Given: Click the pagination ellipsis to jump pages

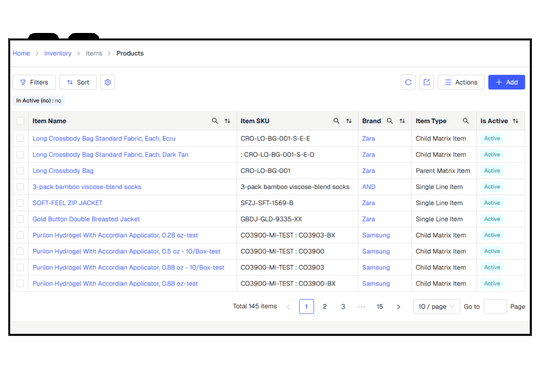Looking at the screenshot, I should [x=361, y=307].
